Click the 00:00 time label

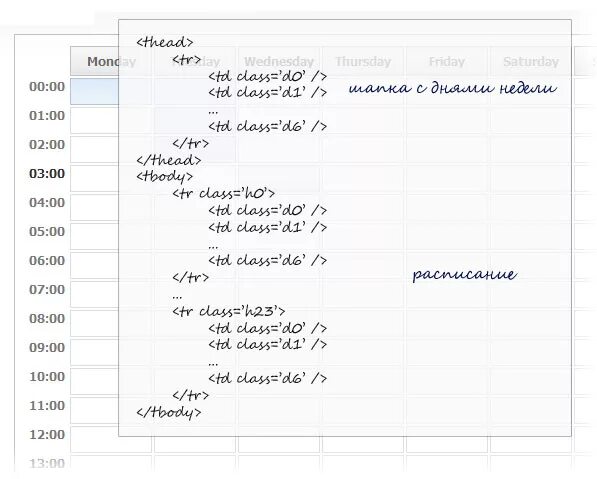click(47, 86)
